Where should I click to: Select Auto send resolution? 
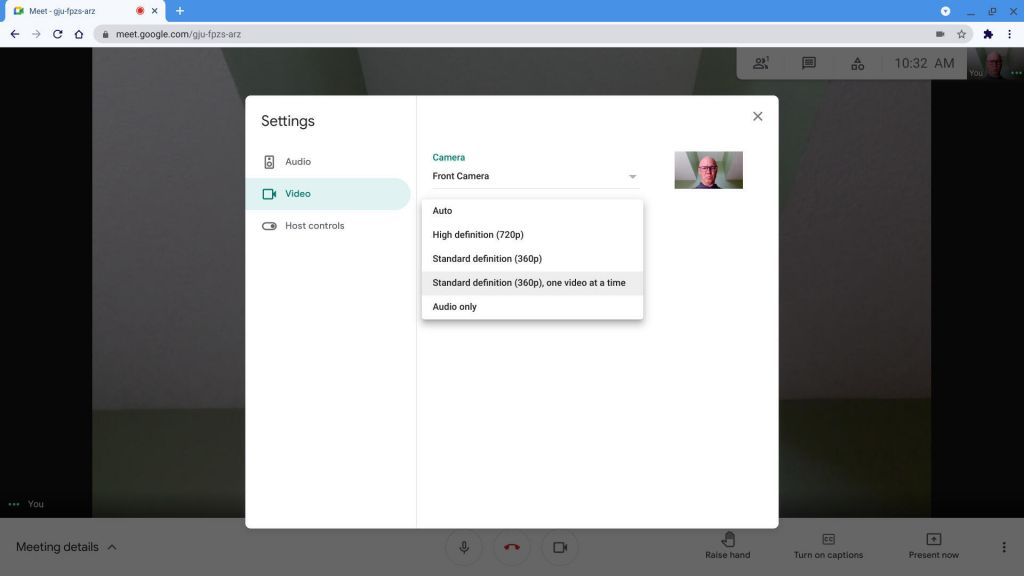click(441, 210)
